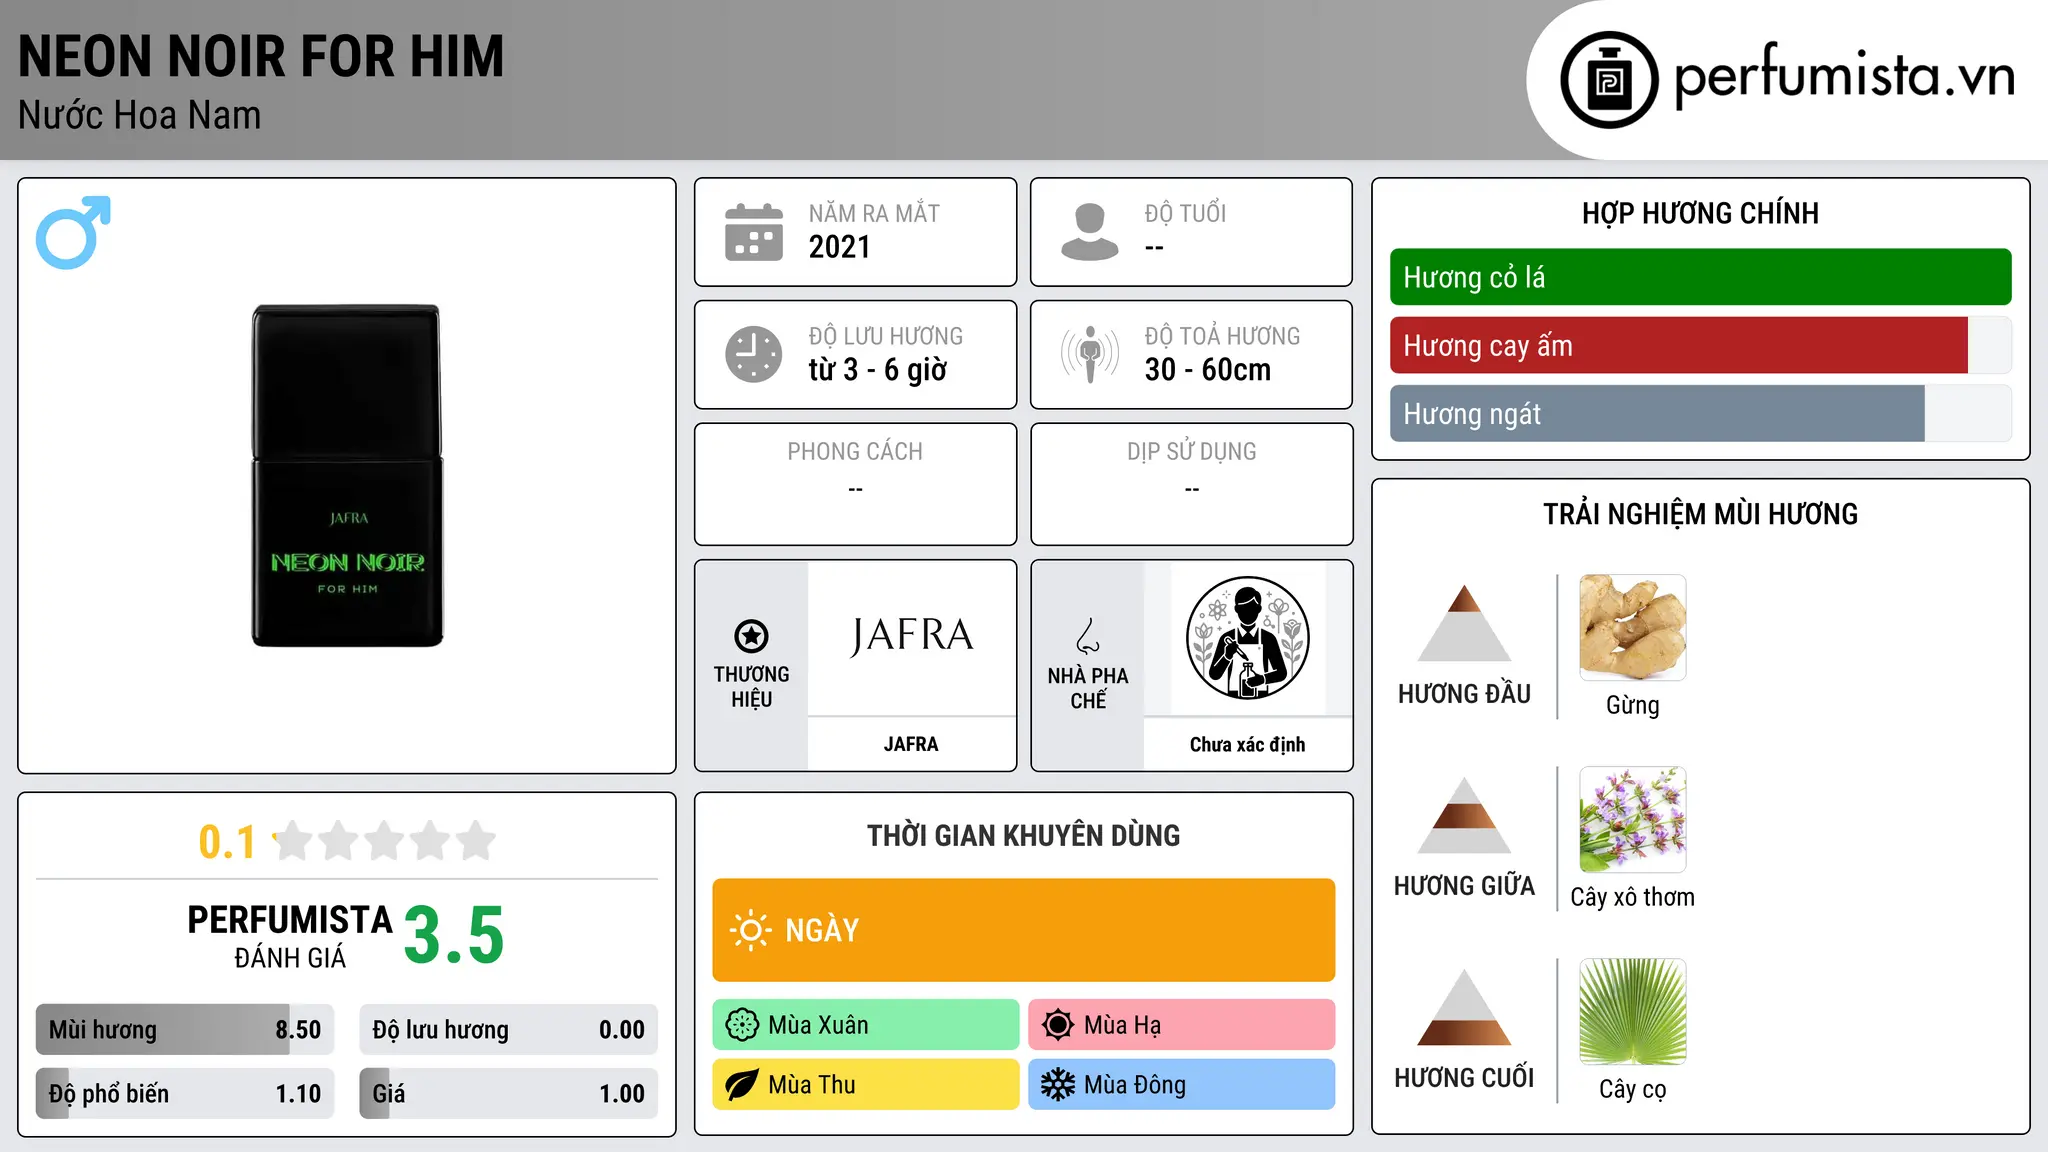Viewport: 2048px width, 1152px height.
Task: Click the NEON NOIR FOR HIM title
Action: click(x=261, y=57)
